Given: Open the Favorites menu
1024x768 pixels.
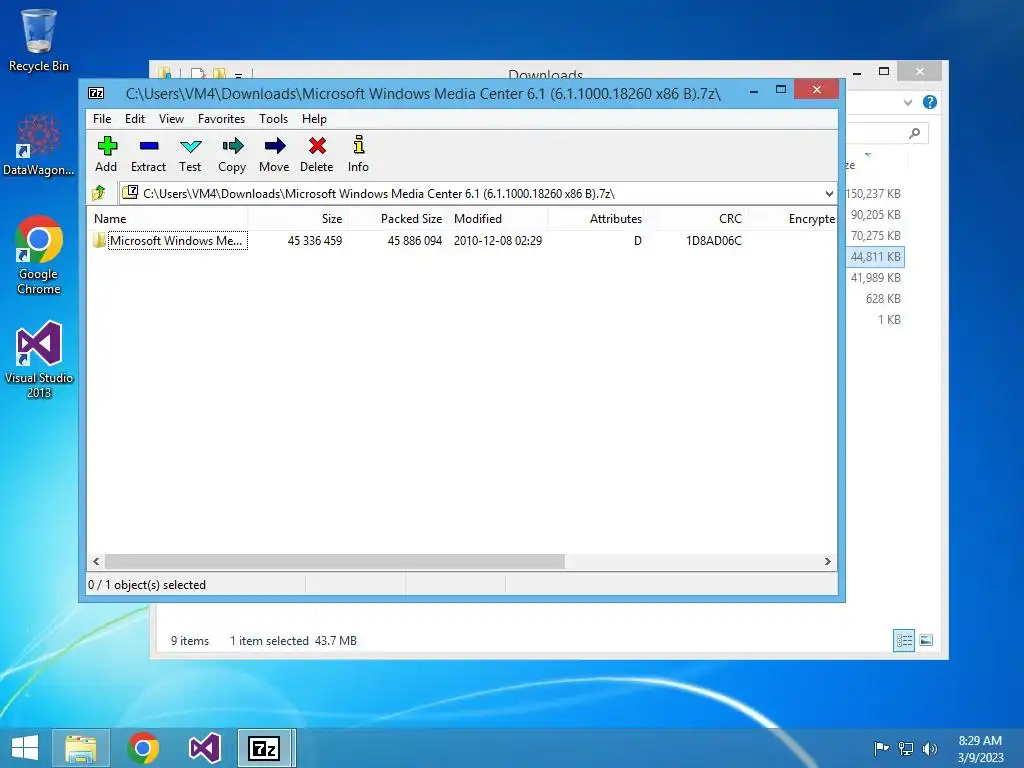Looking at the screenshot, I should coord(221,119).
